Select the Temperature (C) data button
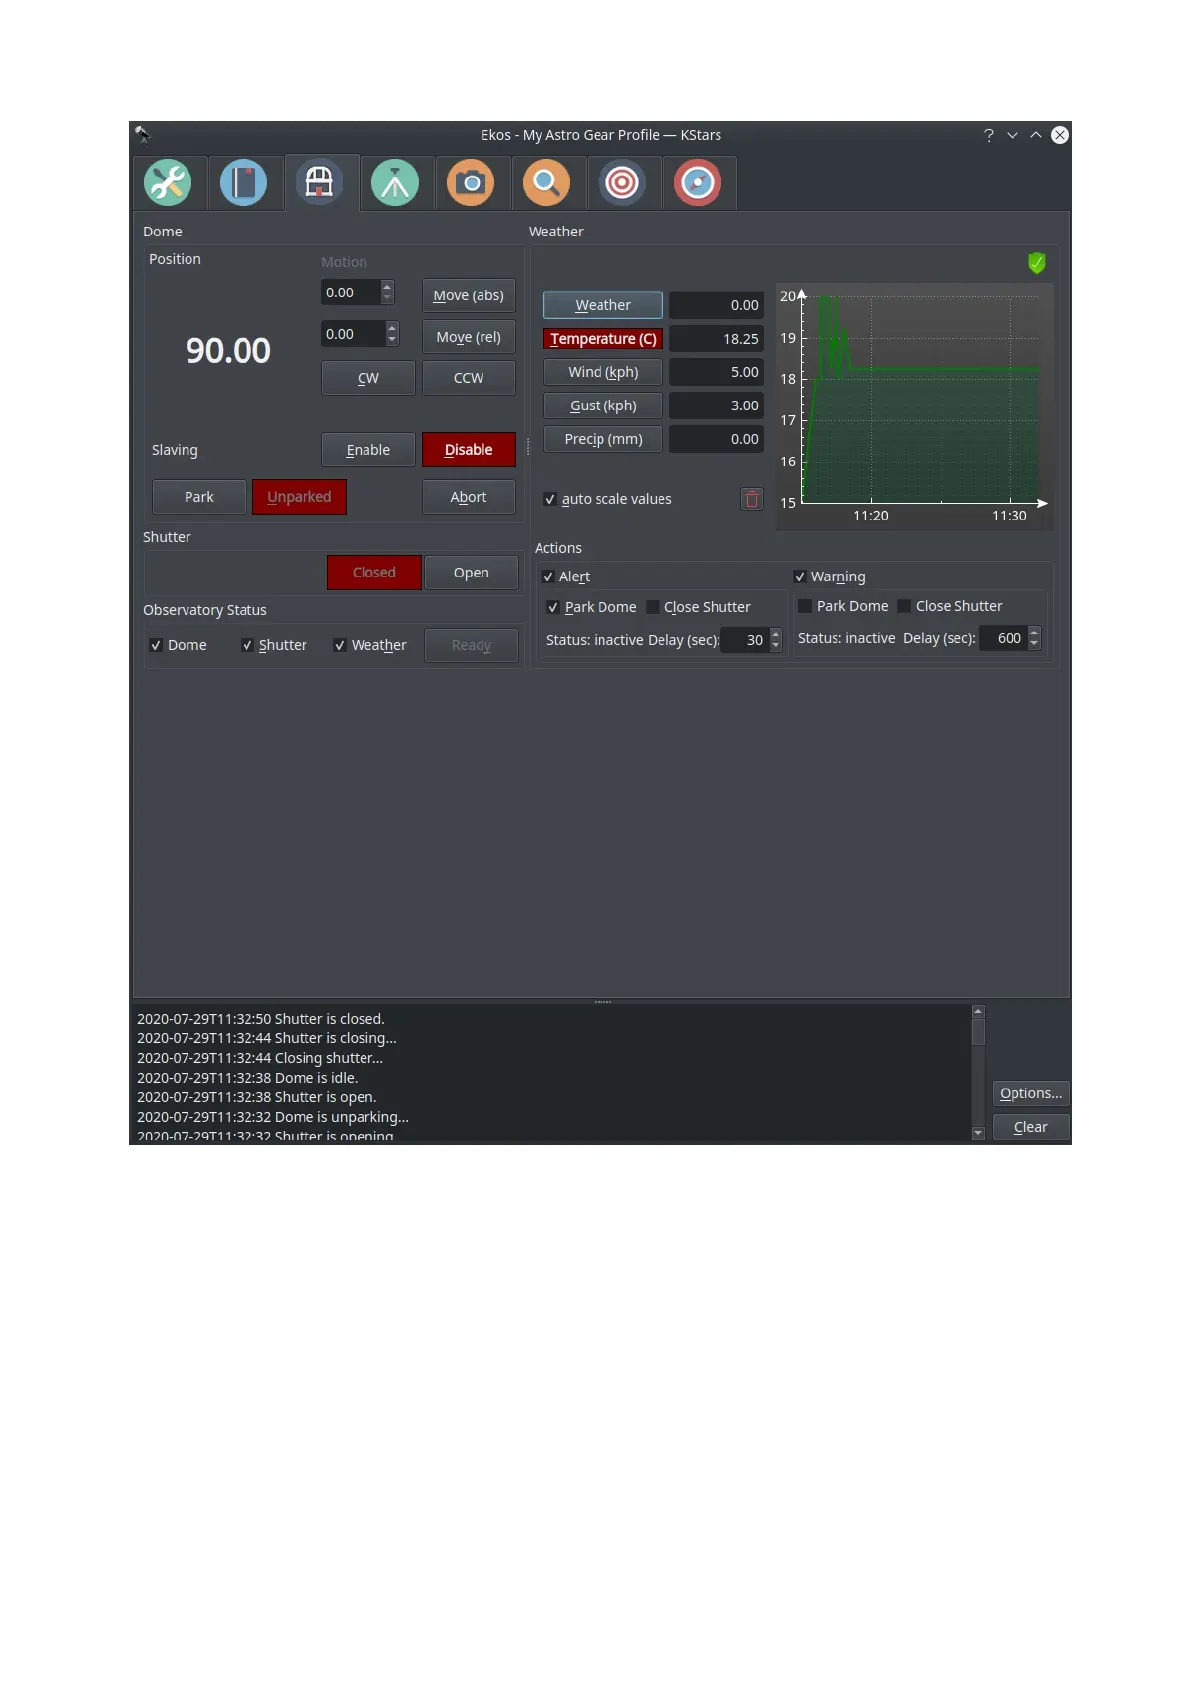The image size is (1191, 1684). pos(603,339)
